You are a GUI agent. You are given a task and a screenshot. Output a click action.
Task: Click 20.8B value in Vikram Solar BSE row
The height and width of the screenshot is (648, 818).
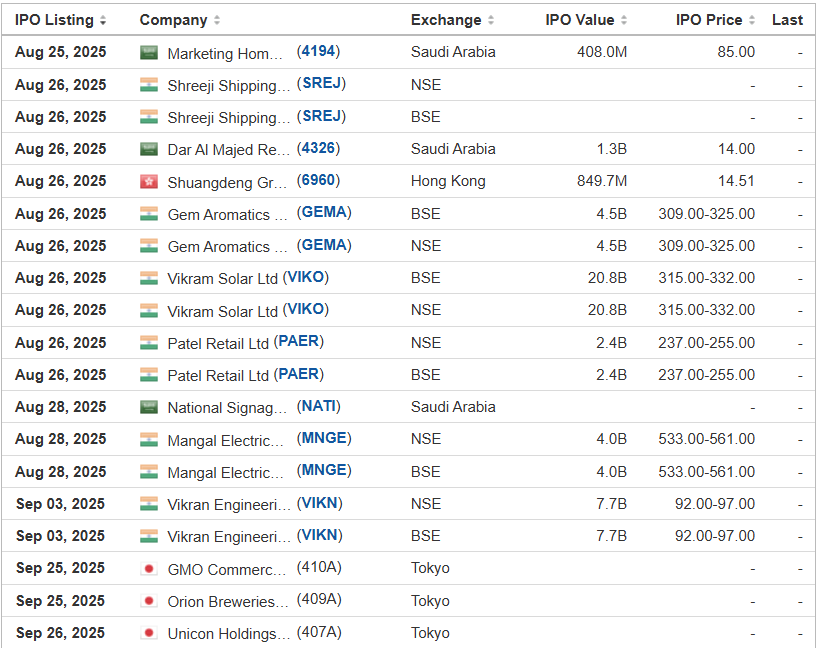tap(607, 278)
